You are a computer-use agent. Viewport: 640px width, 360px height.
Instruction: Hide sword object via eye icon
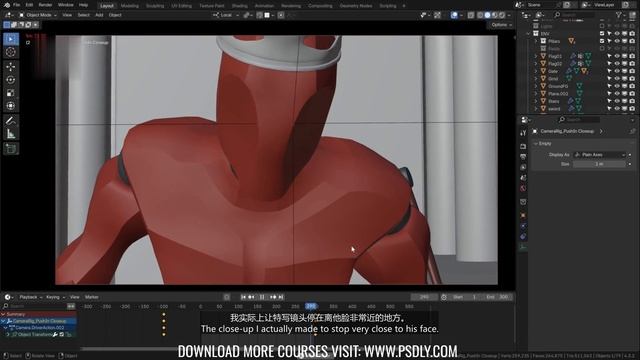(617, 109)
